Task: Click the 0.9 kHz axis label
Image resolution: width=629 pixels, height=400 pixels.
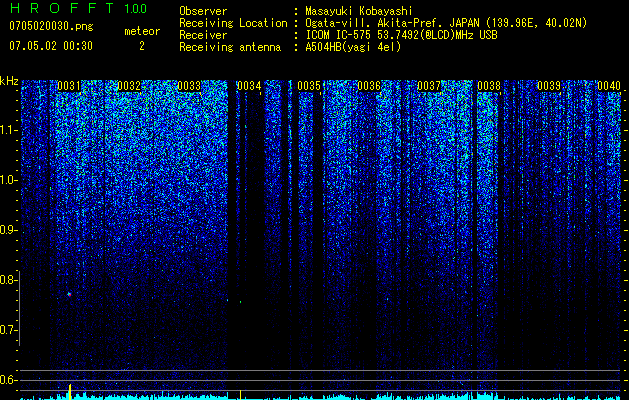Action: 8,230
